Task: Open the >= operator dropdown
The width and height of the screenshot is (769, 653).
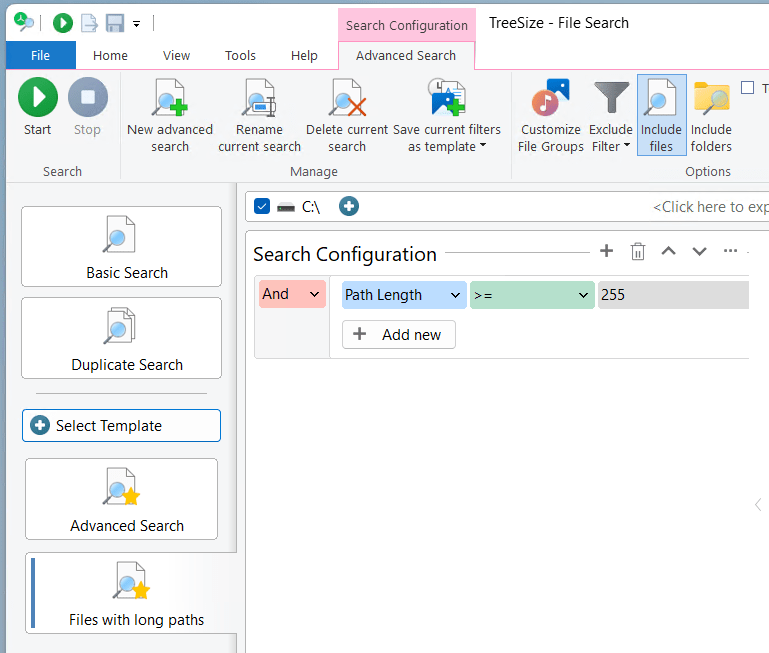Action: pyautogui.click(x=532, y=295)
